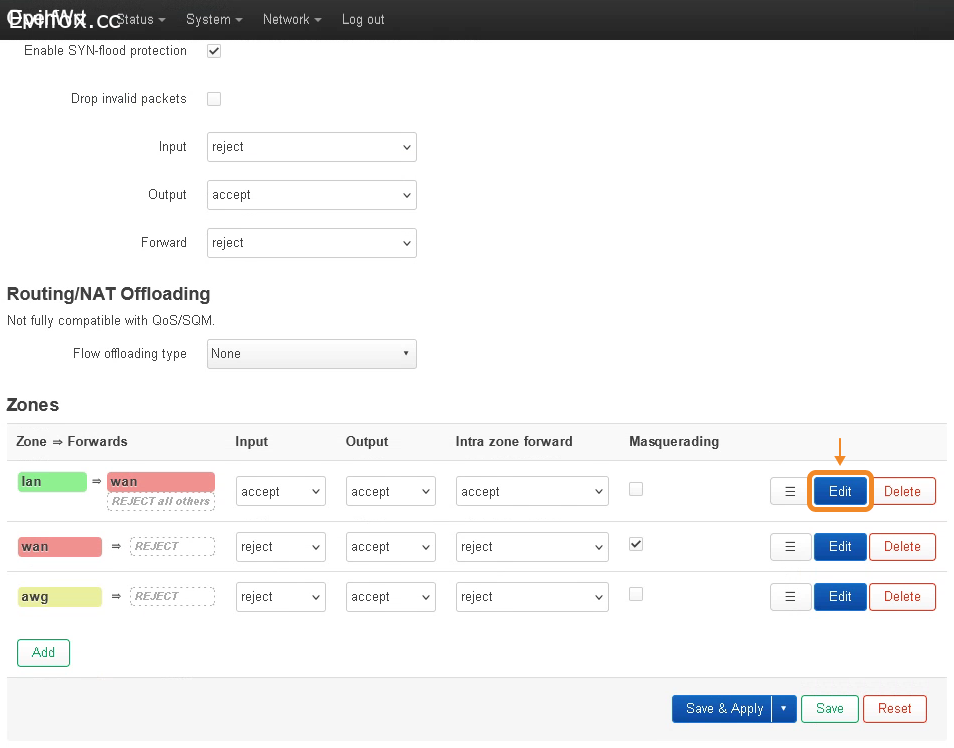
Task: Click the Add zone button
Action: (43, 653)
